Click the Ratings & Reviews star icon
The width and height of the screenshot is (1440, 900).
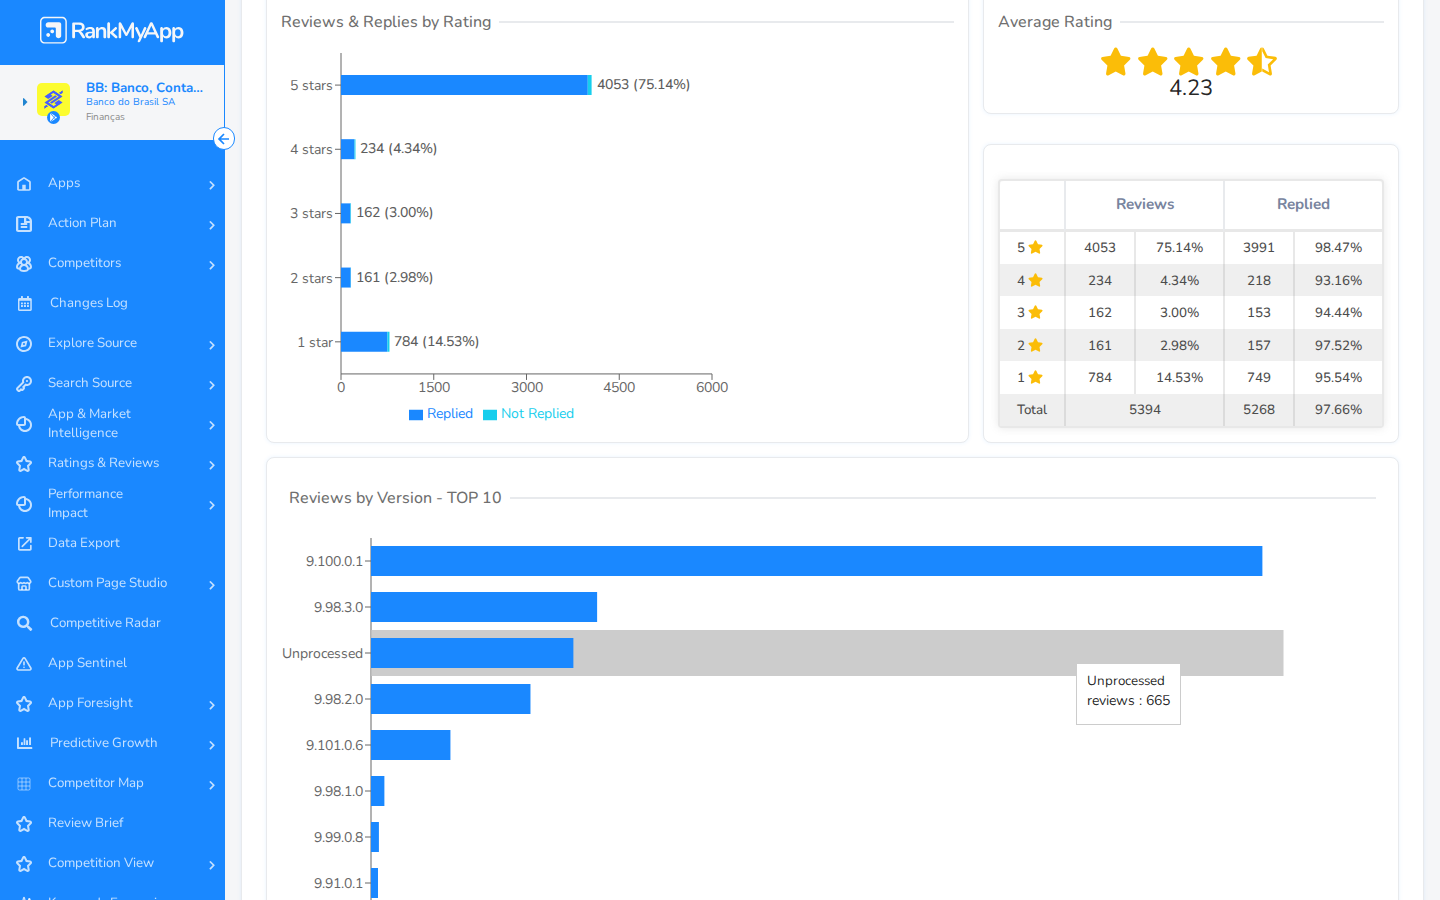[24, 464]
